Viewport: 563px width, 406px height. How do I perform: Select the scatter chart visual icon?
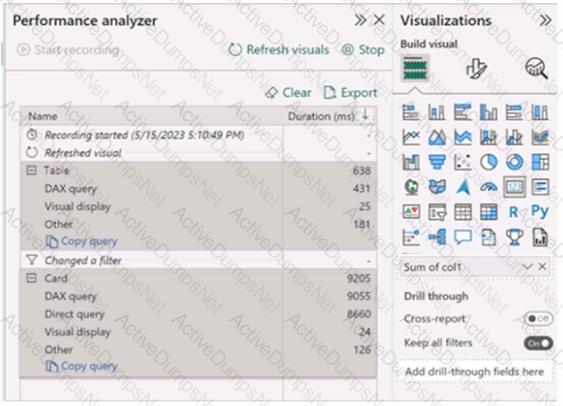tap(463, 162)
